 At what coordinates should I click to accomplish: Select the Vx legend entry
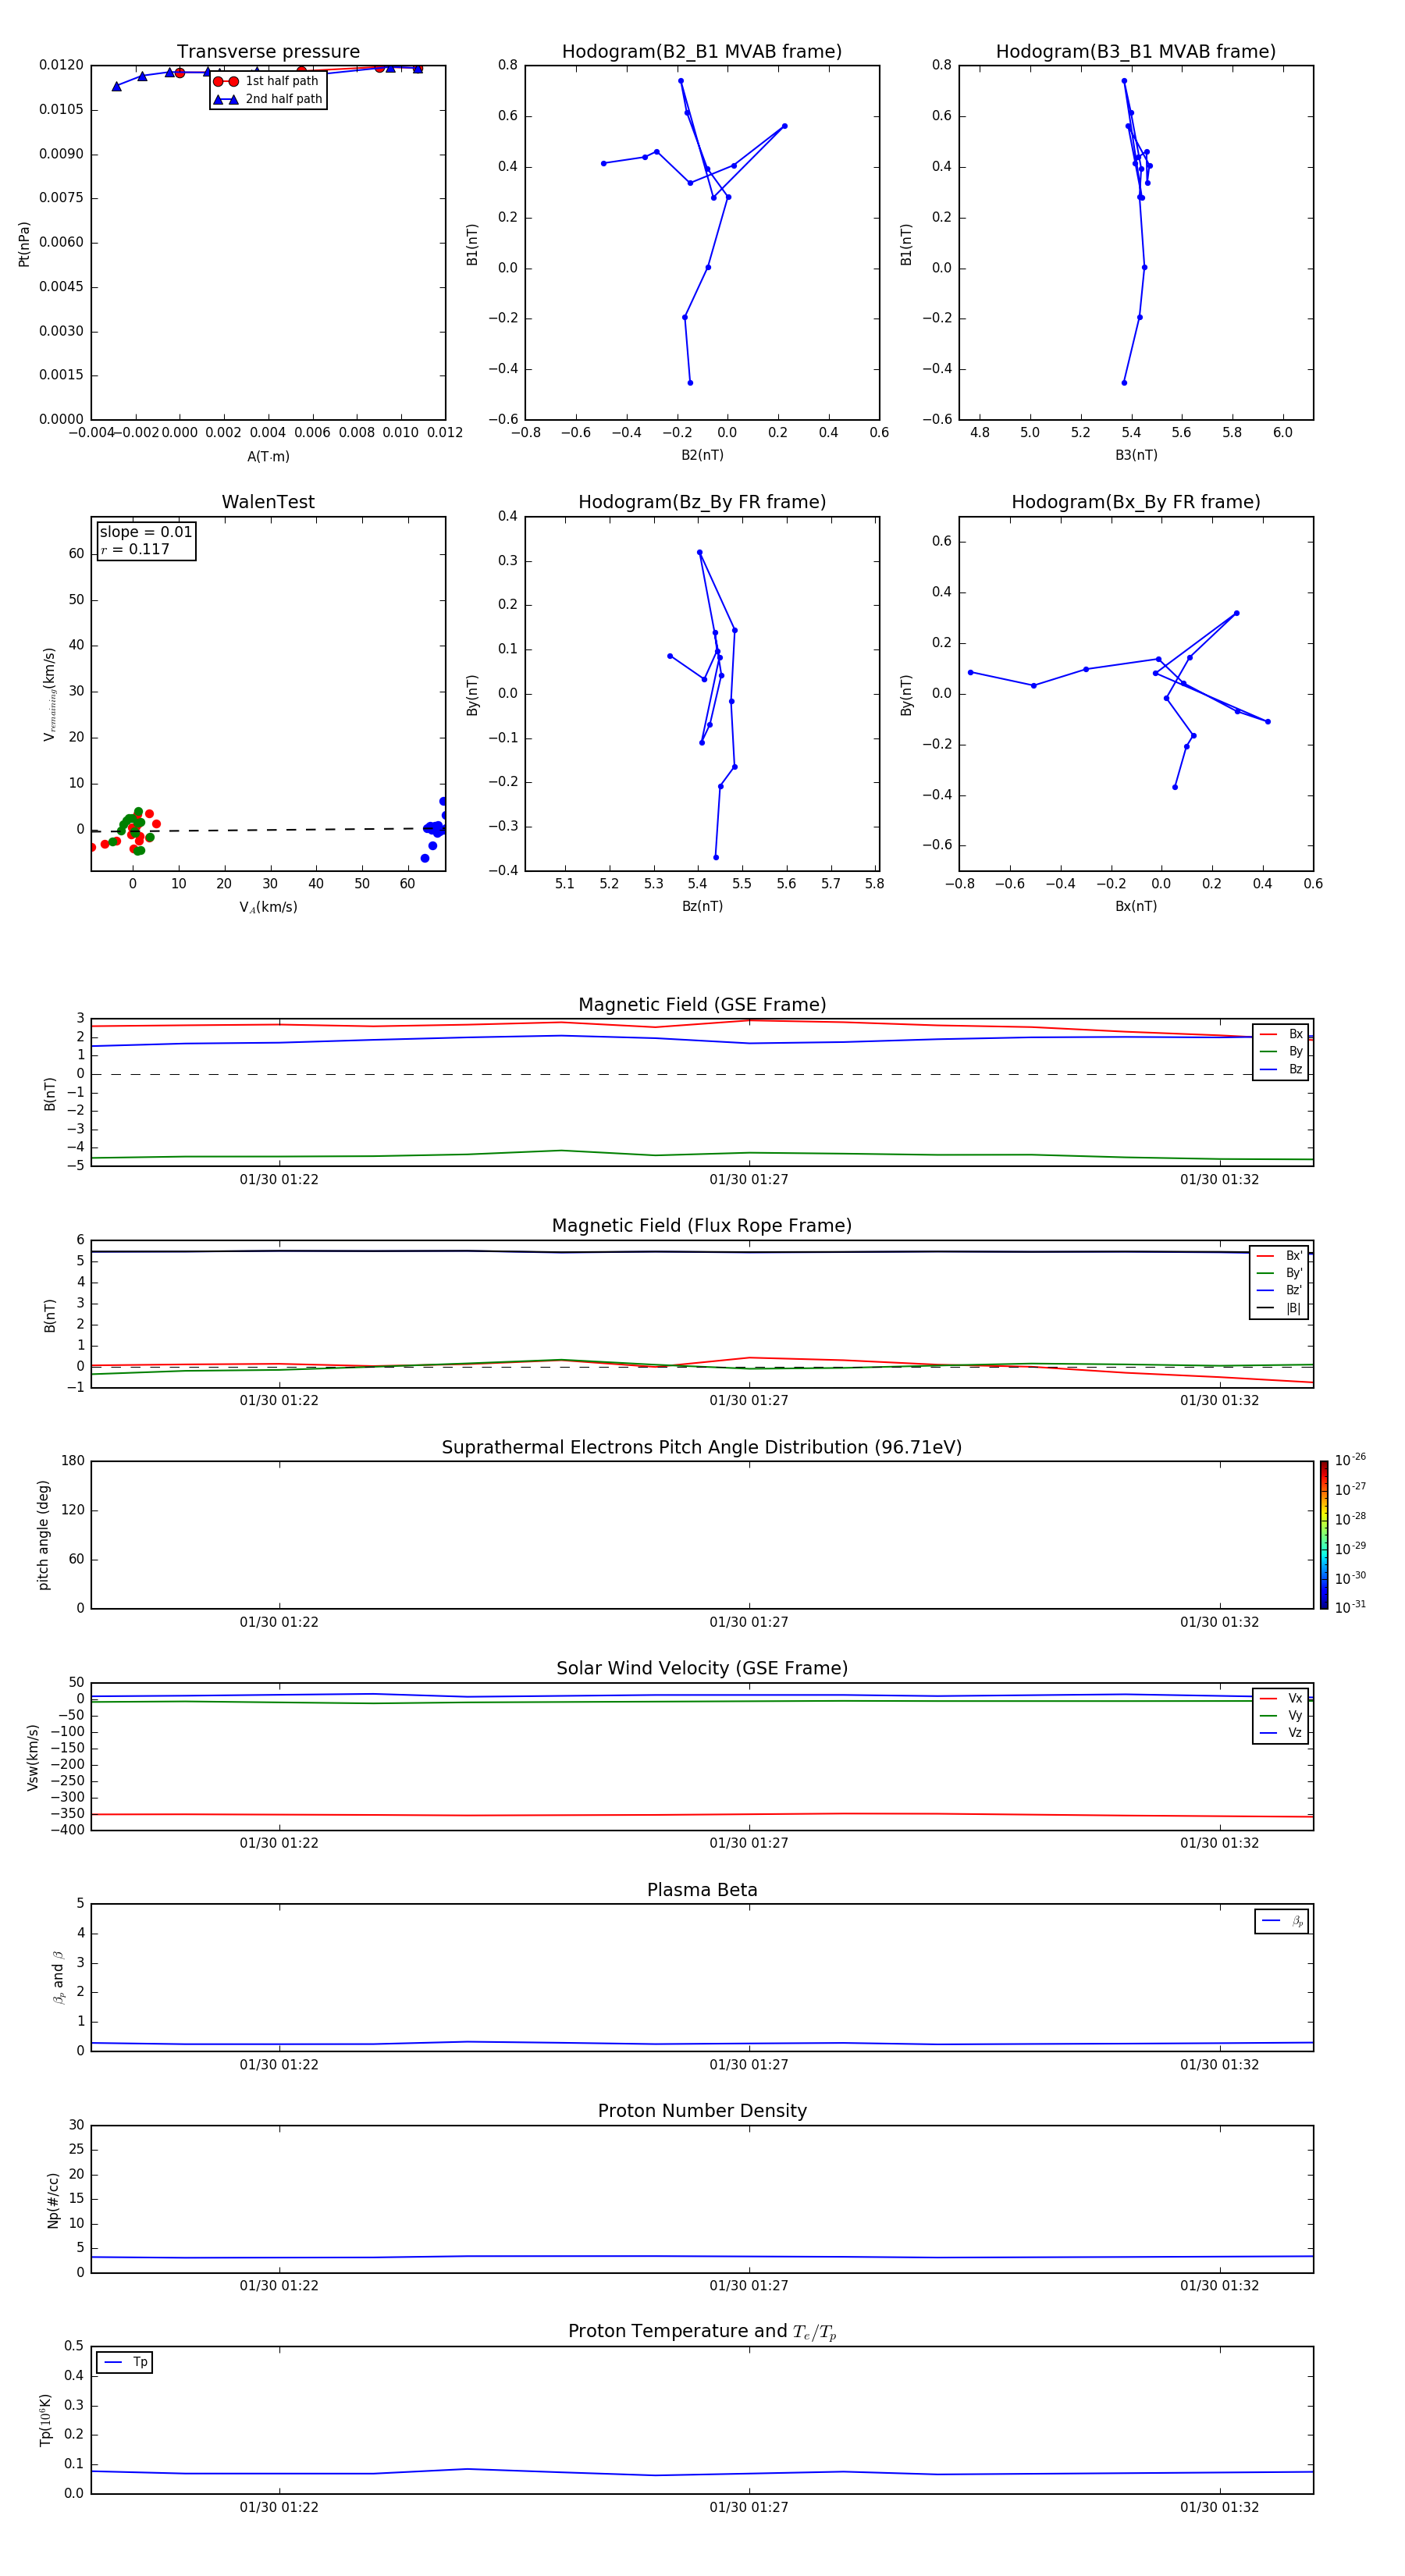point(1281,1699)
